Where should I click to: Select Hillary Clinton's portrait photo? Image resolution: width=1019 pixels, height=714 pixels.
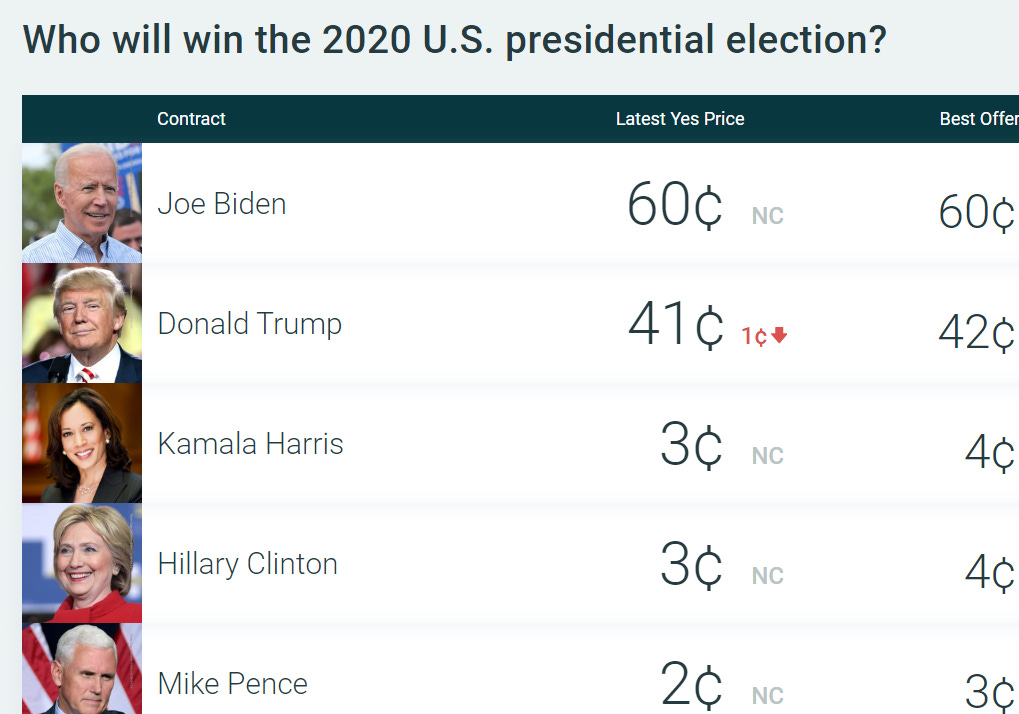click(81, 562)
